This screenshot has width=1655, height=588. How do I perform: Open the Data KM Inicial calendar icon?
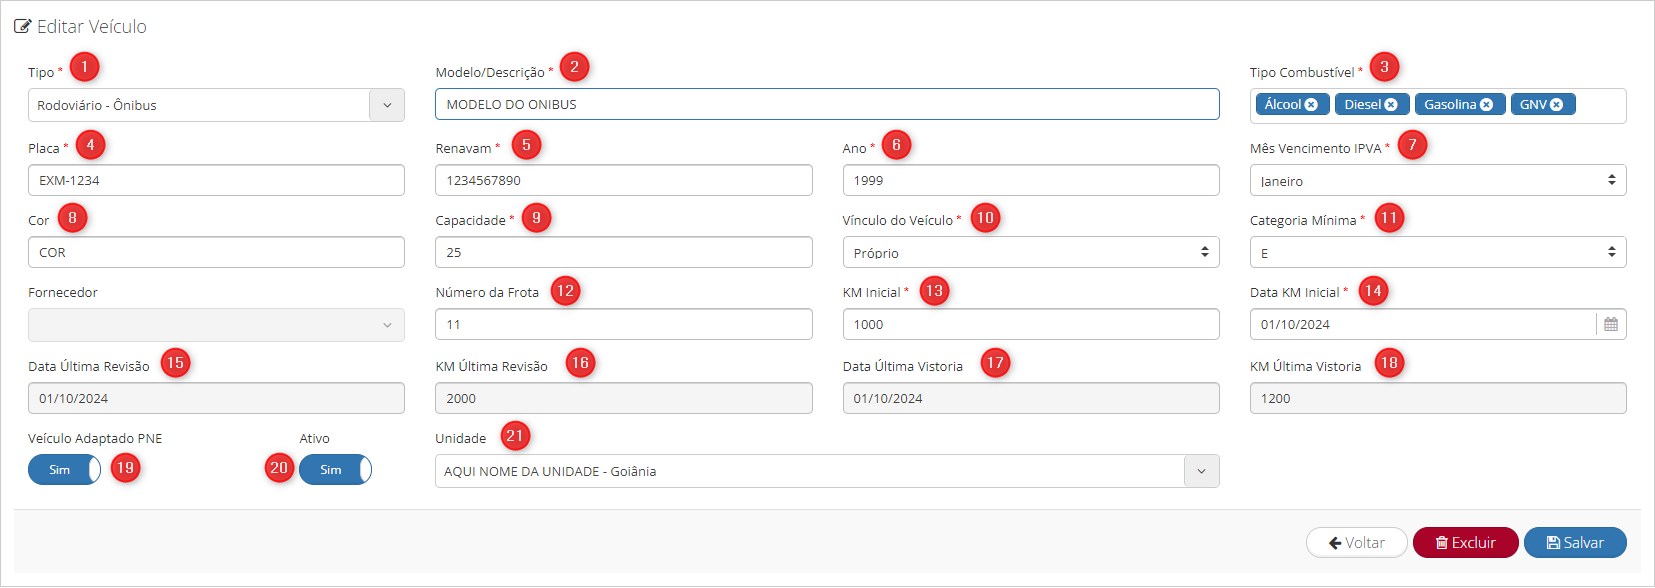click(x=1611, y=324)
